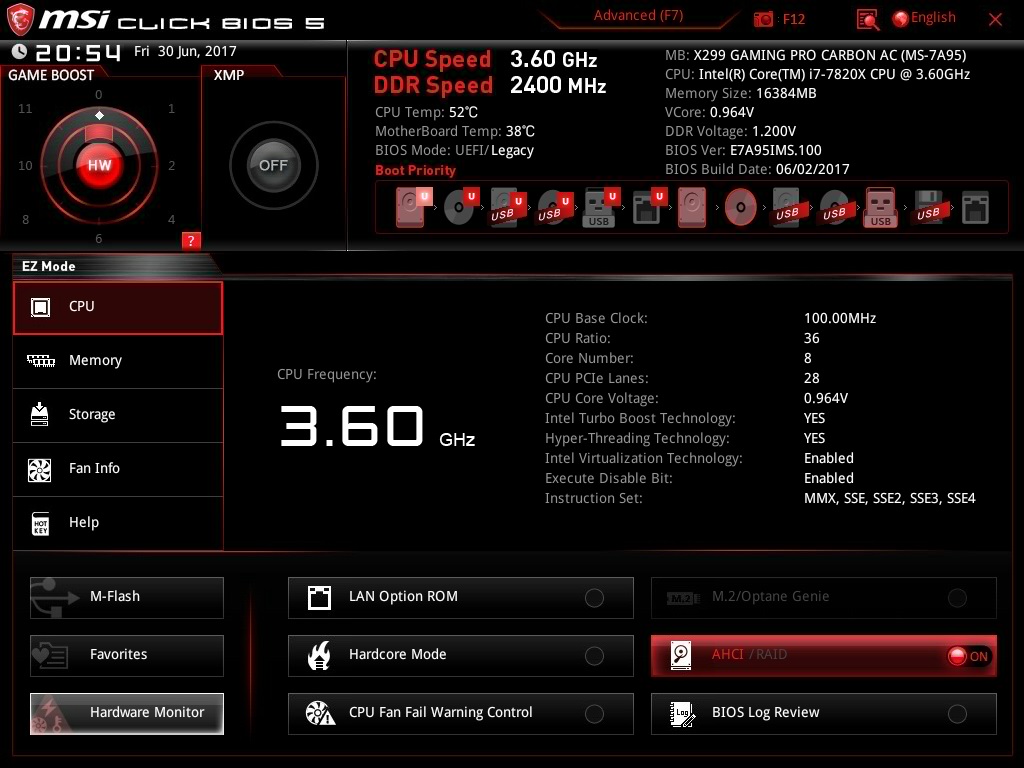This screenshot has width=1024, height=768.
Task: Click the last network boot device icon
Action: (975, 207)
